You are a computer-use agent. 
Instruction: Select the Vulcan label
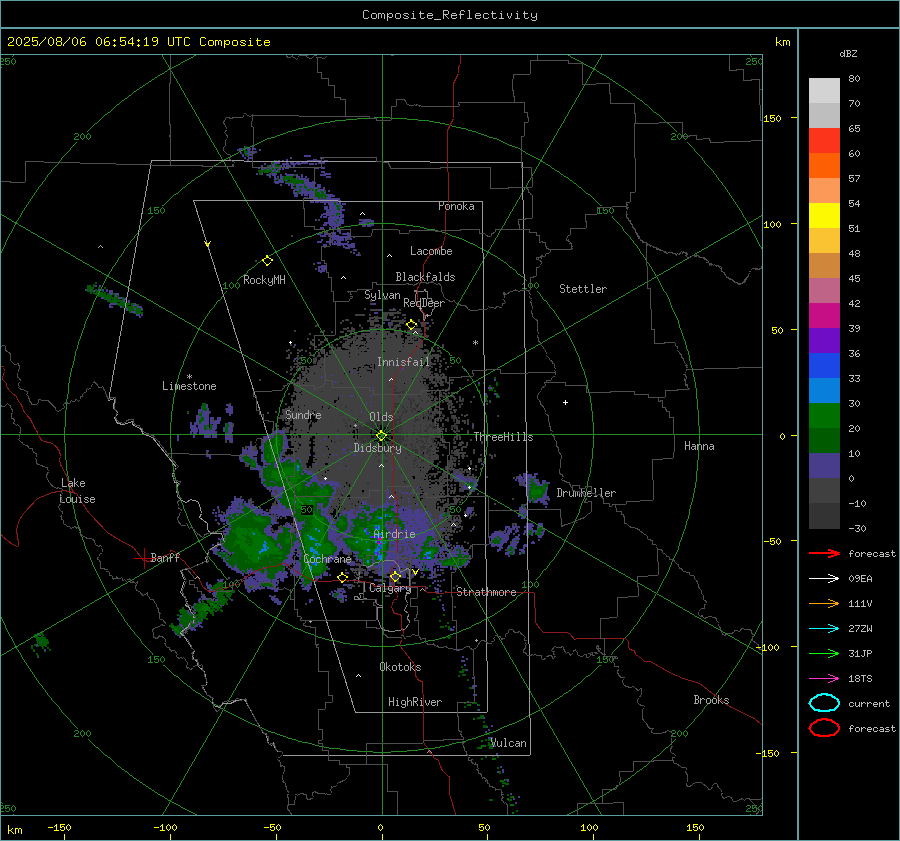508,743
